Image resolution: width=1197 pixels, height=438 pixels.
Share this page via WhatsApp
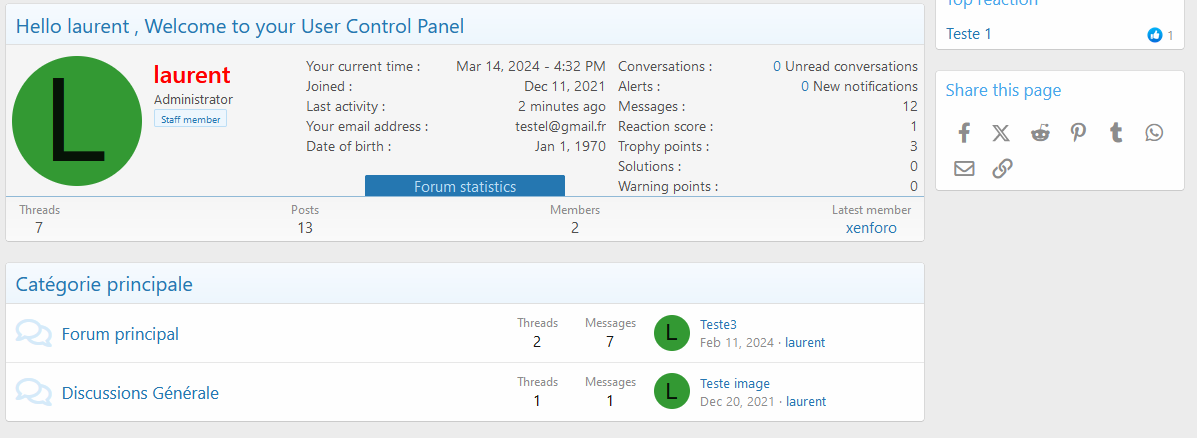[x=1154, y=133]
